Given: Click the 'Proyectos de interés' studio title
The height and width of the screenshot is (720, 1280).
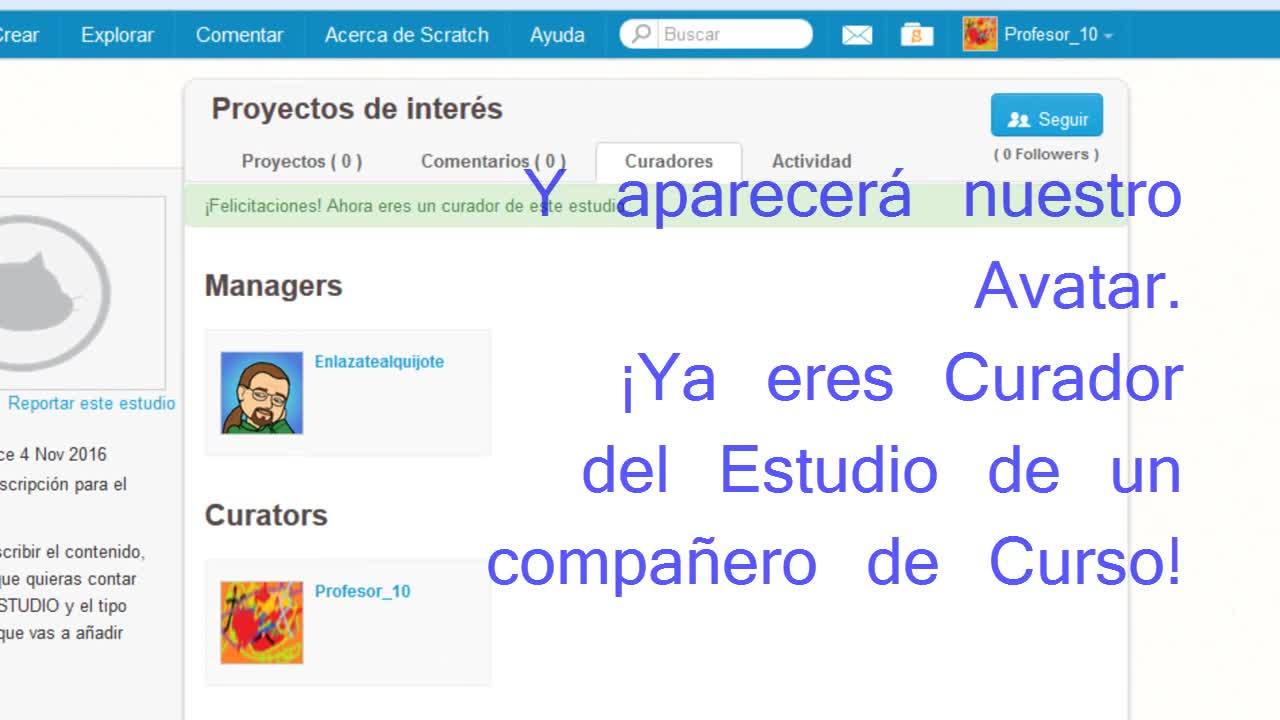Looking at the screenshot, I should coord(357,109).
